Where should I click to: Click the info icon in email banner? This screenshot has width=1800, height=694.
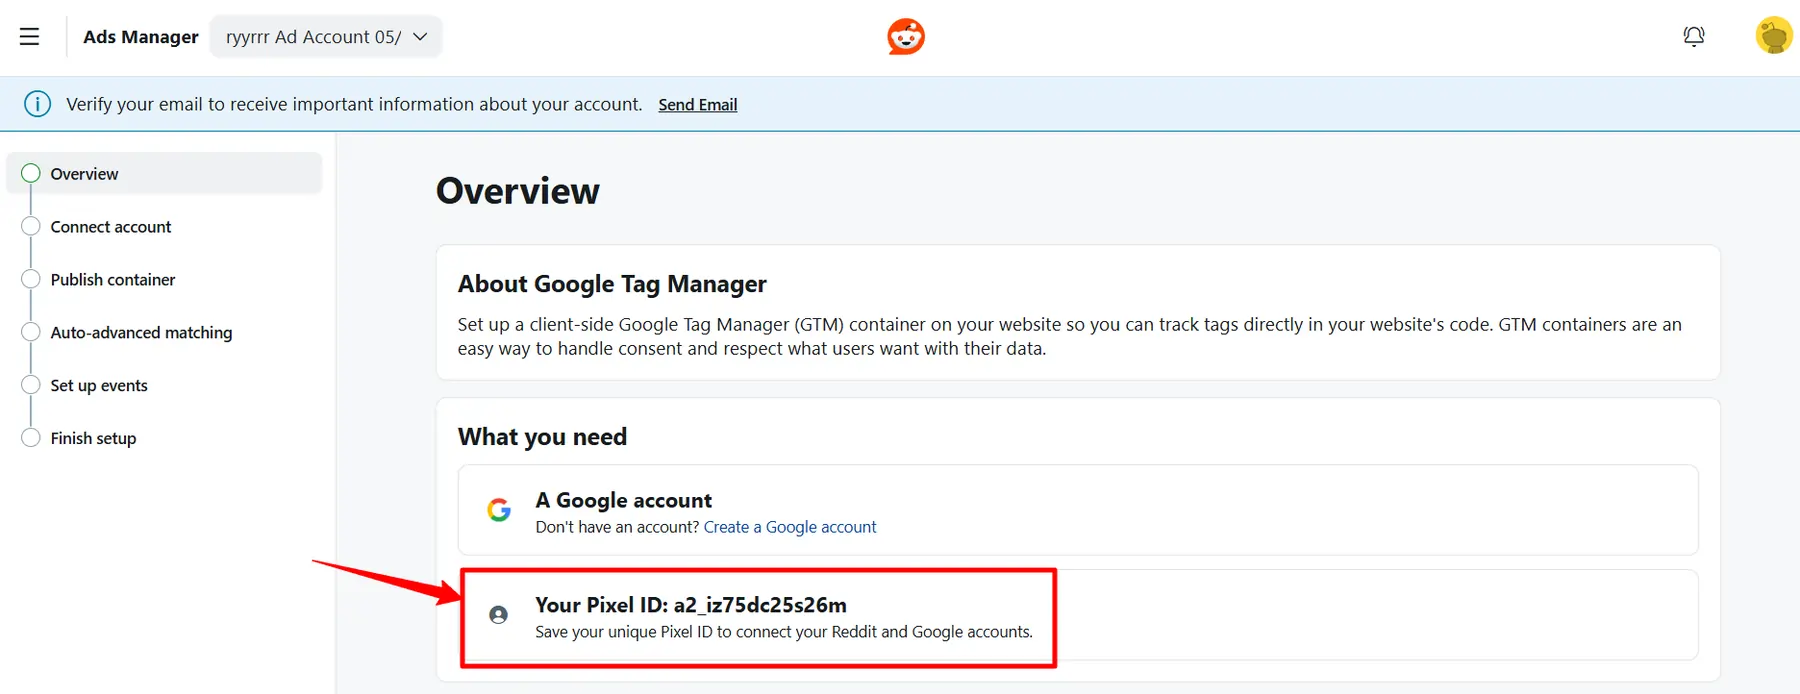37,104
